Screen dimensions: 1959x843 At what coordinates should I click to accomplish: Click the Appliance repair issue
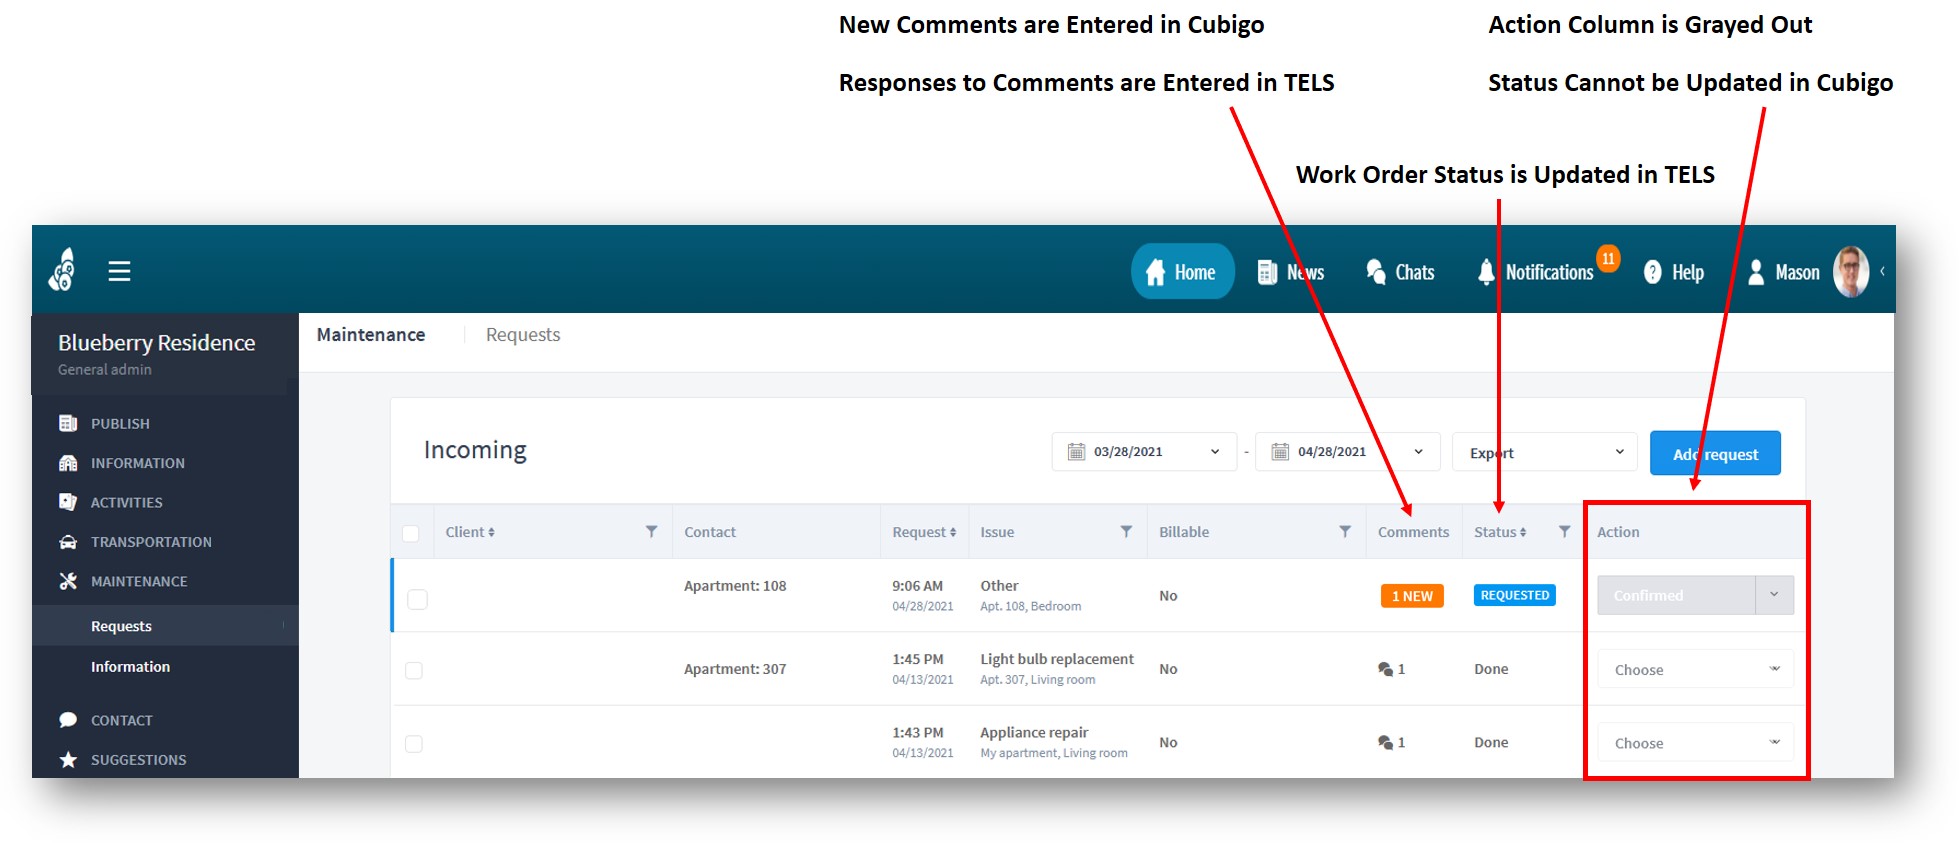pos(1034,733)
